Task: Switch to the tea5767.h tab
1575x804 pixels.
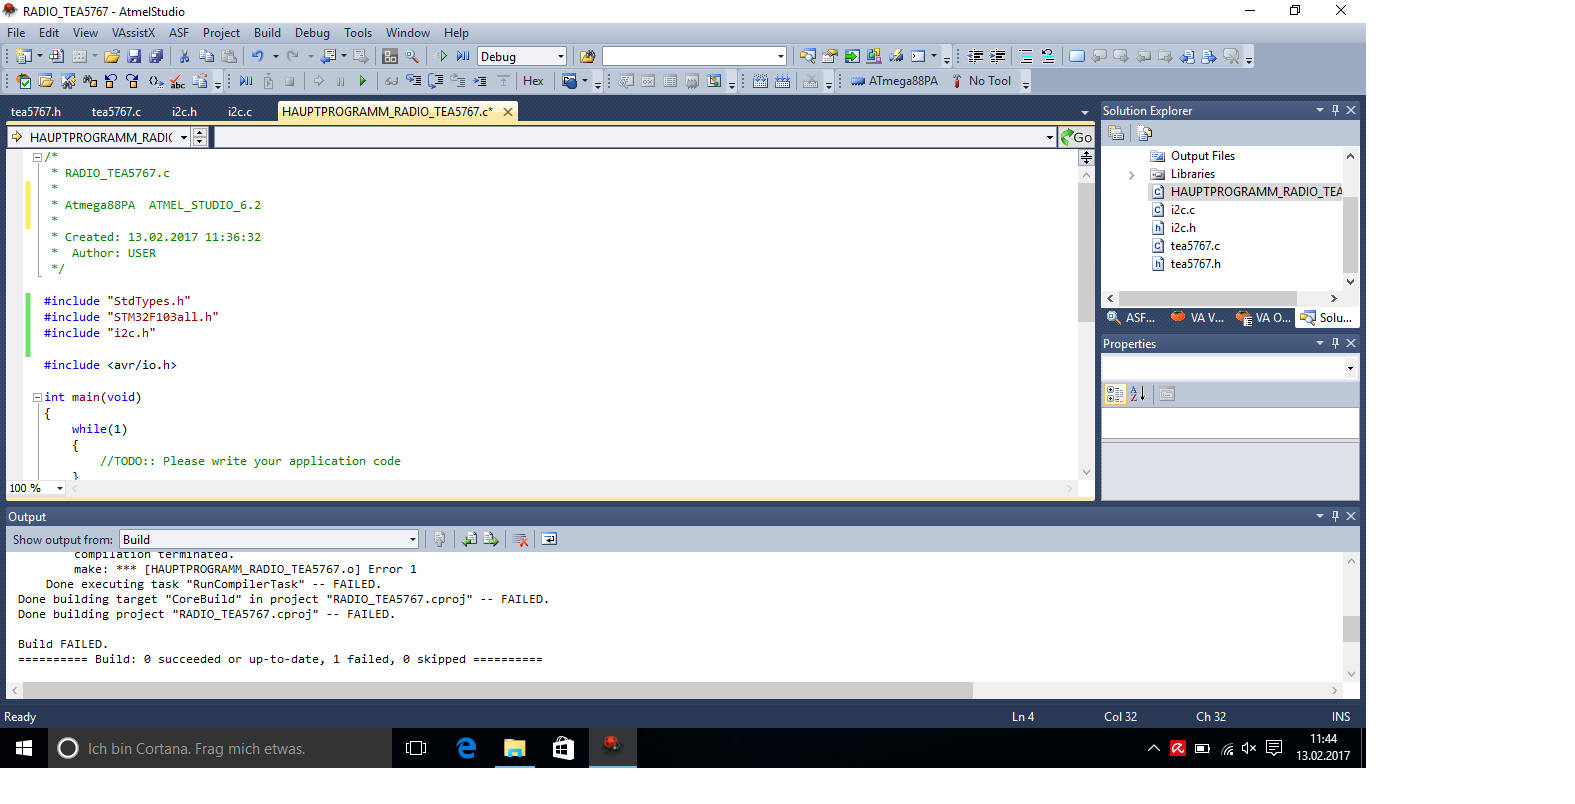Action: coord(36,112)
